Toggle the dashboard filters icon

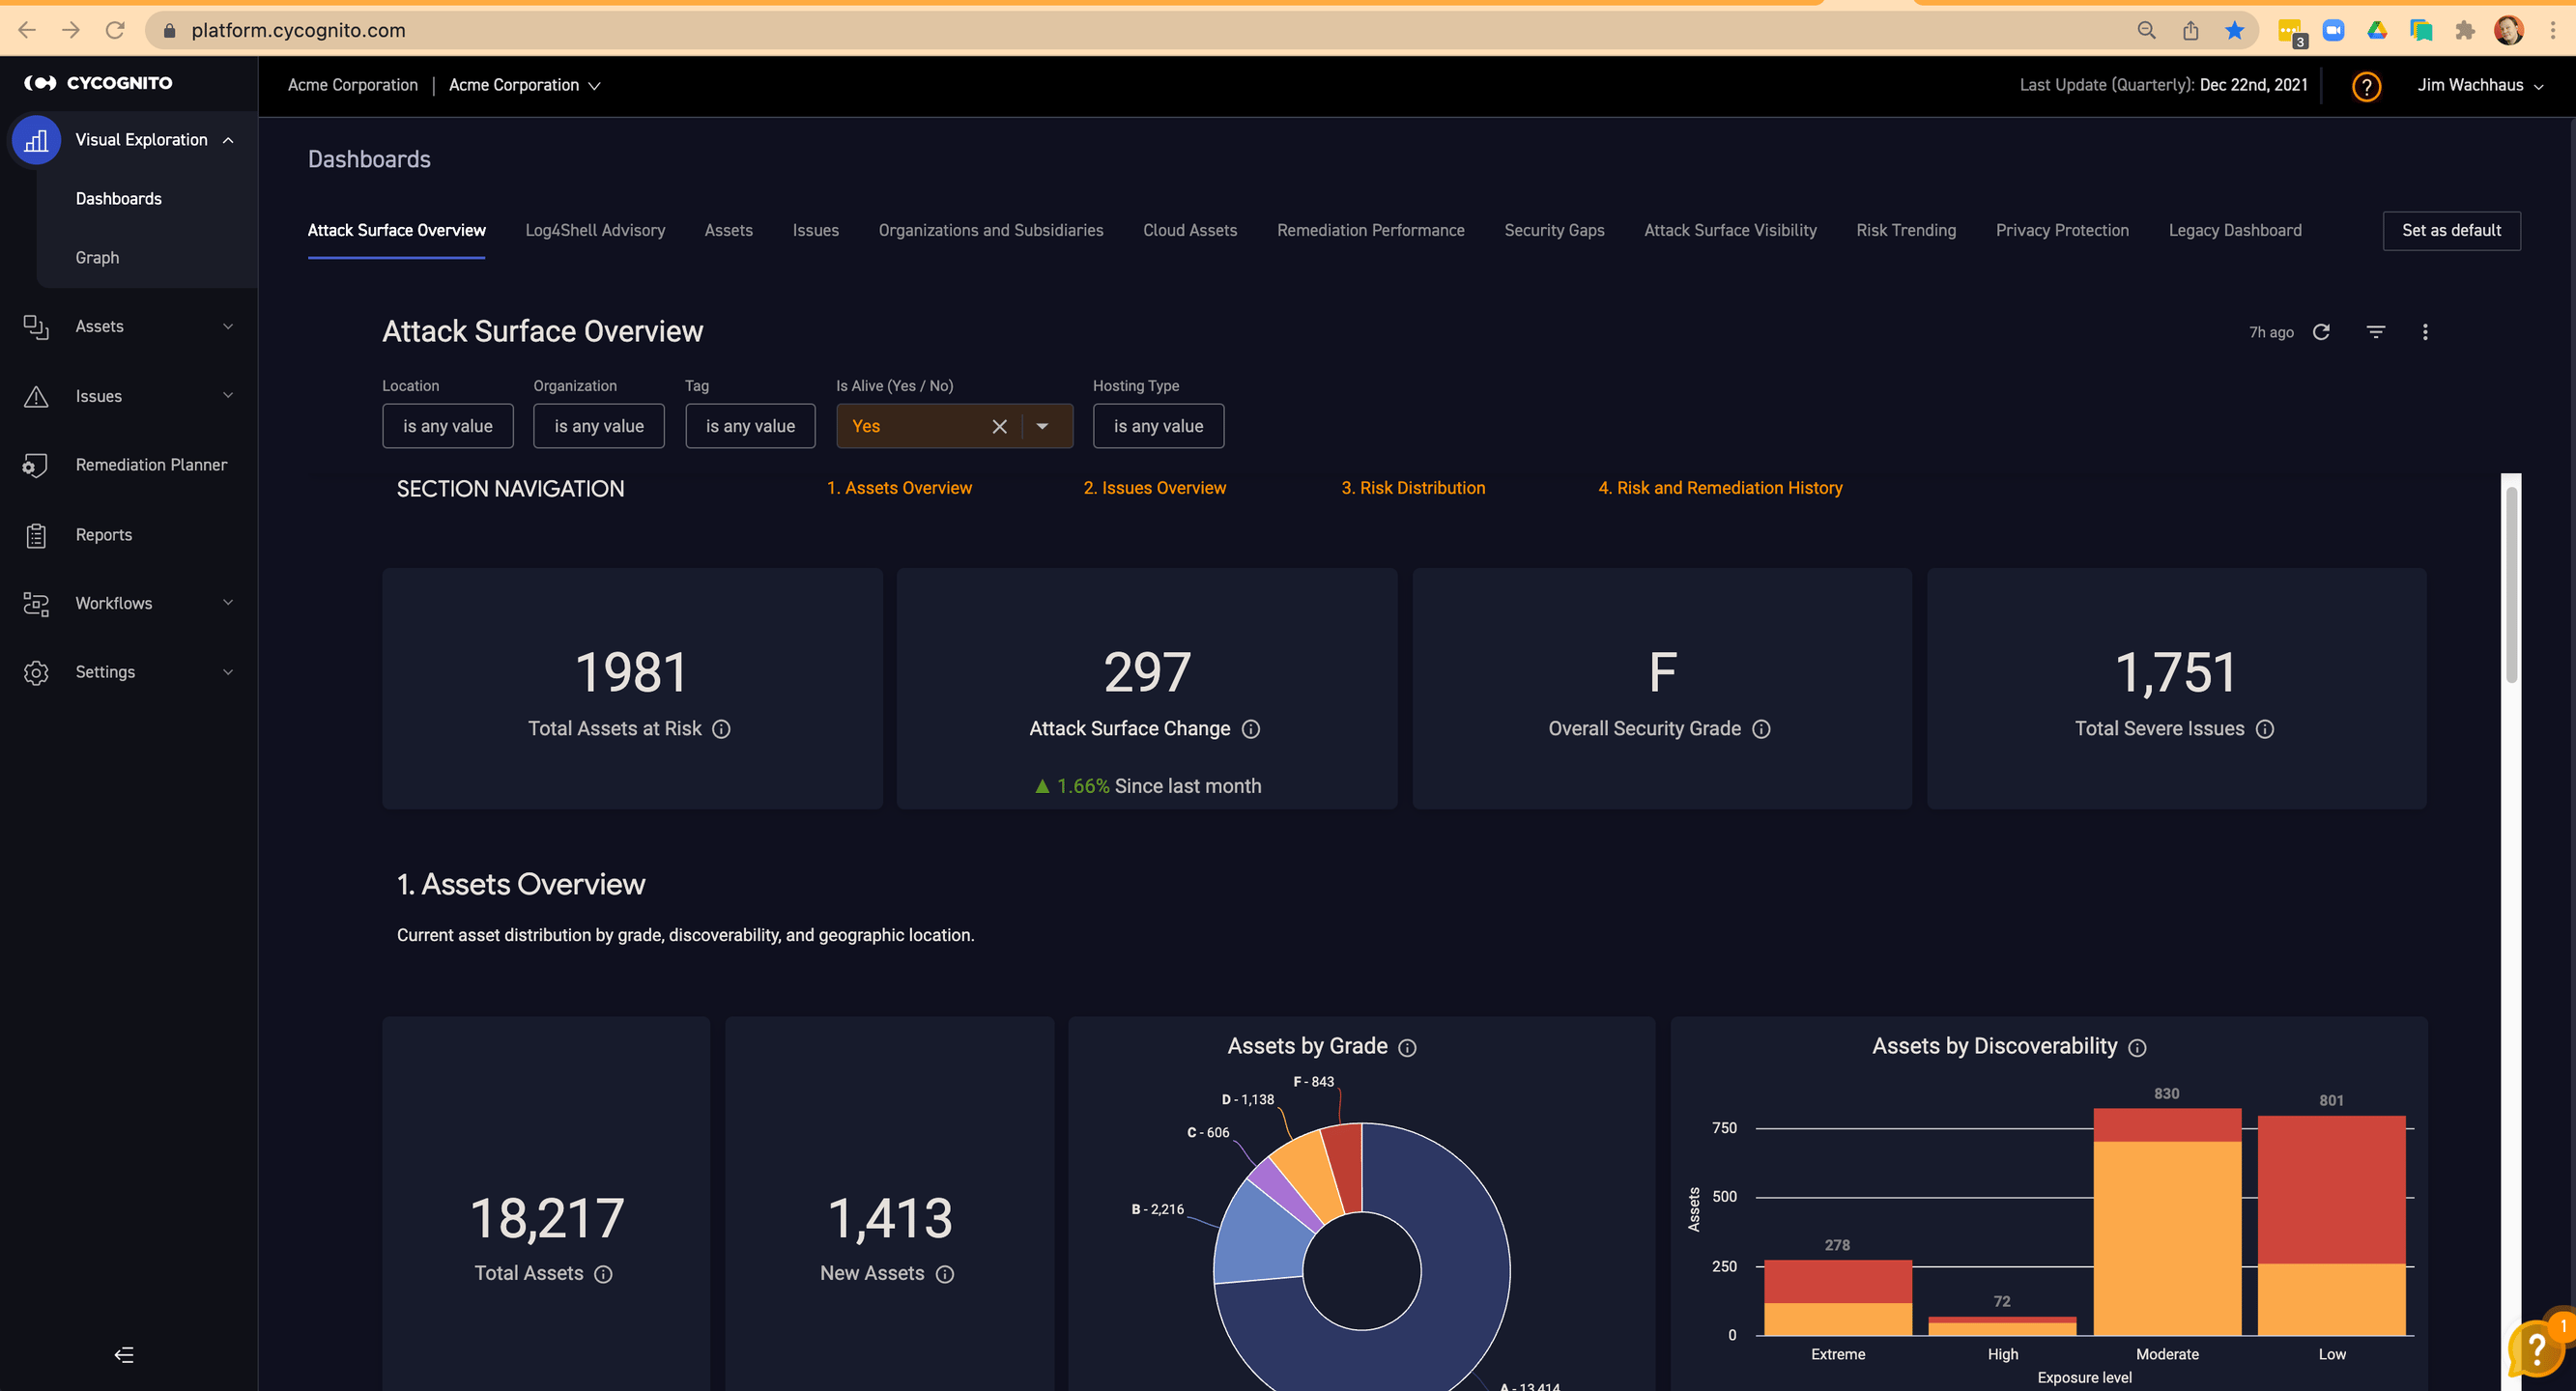click(2376, 332)
